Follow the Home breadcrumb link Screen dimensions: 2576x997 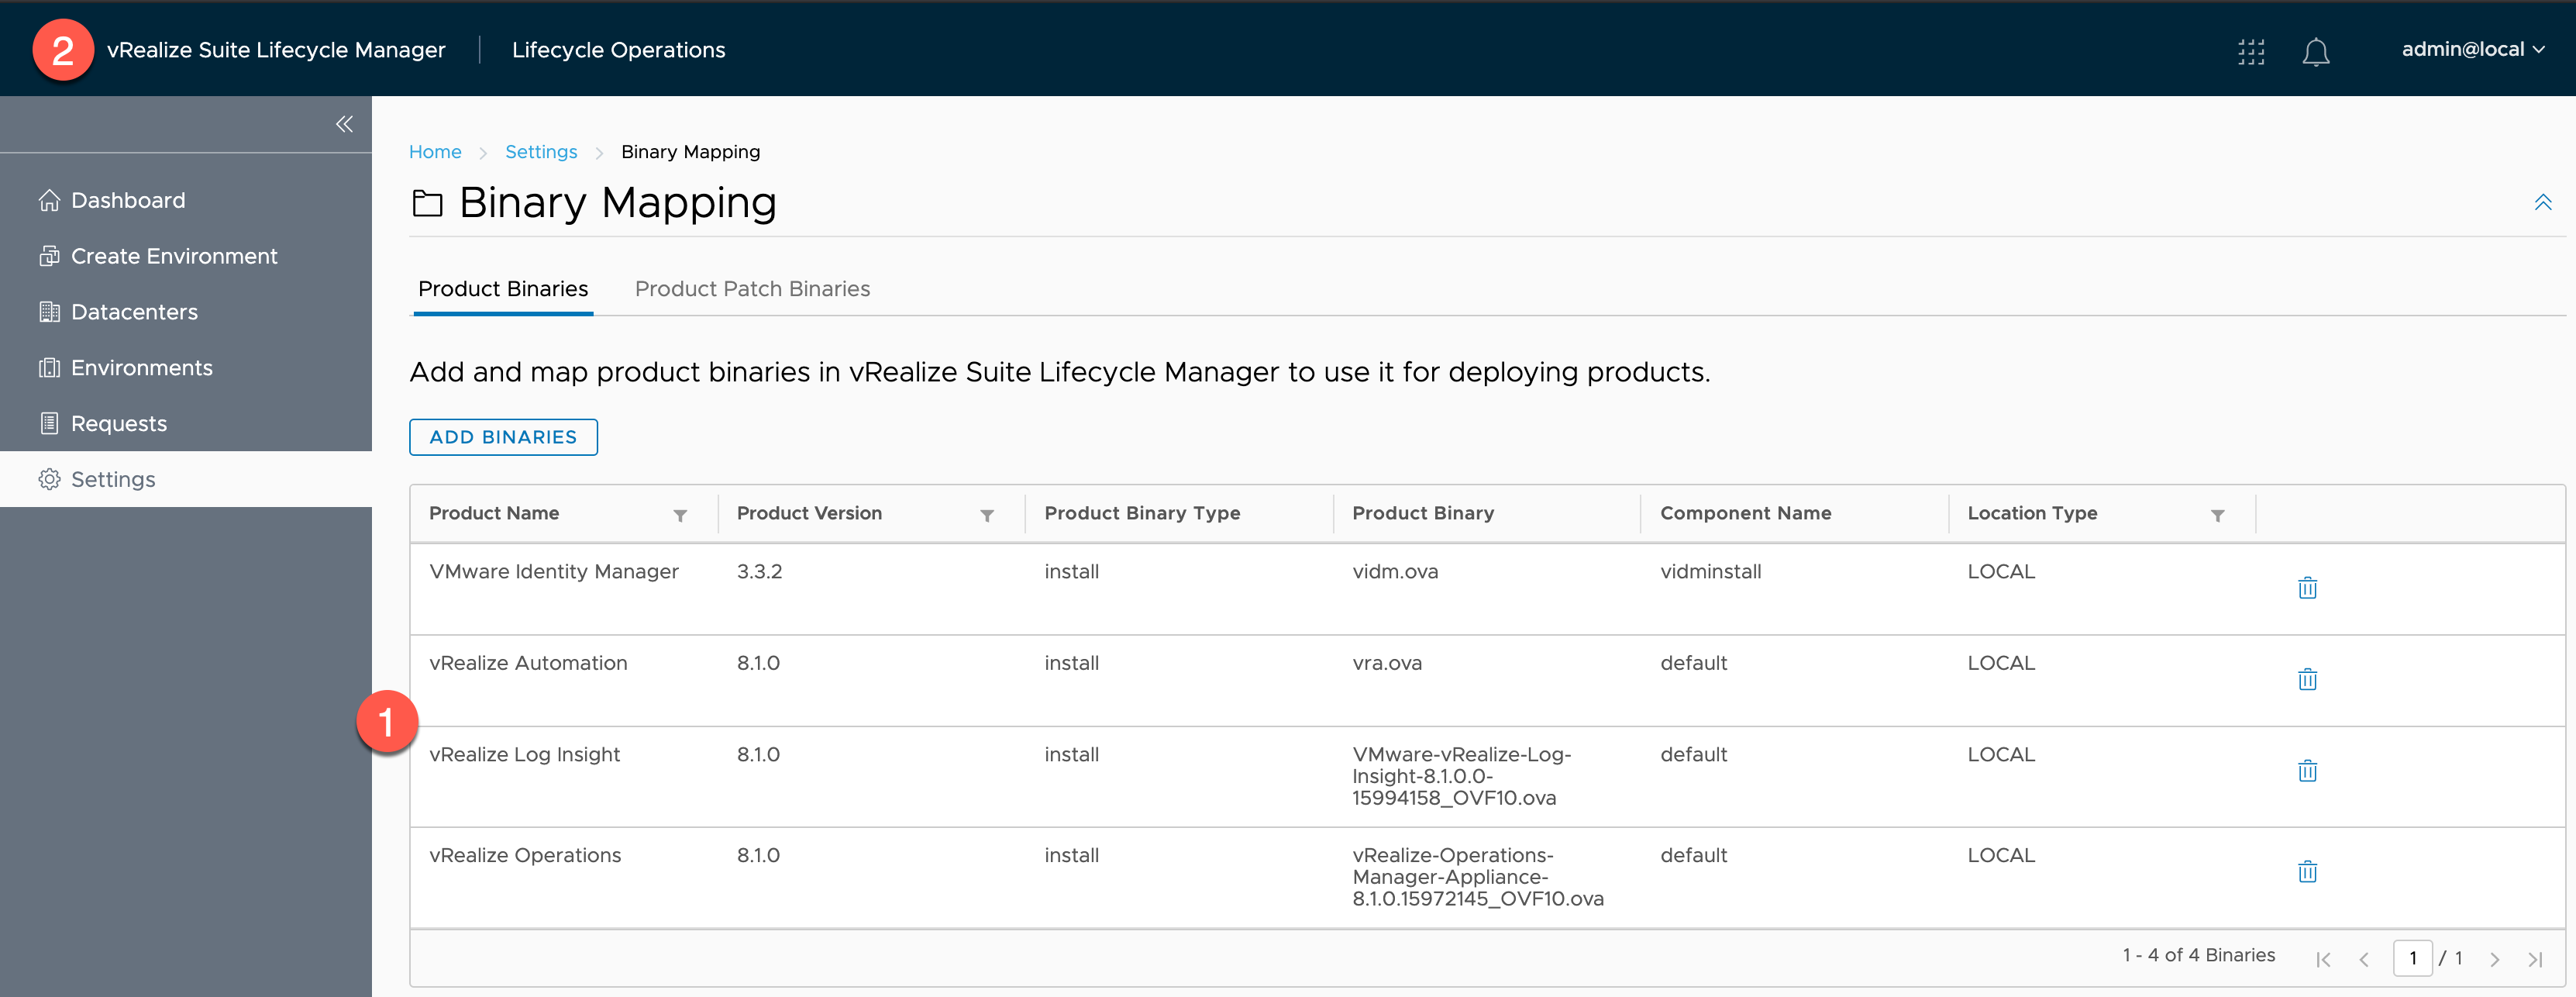[435, 152]
